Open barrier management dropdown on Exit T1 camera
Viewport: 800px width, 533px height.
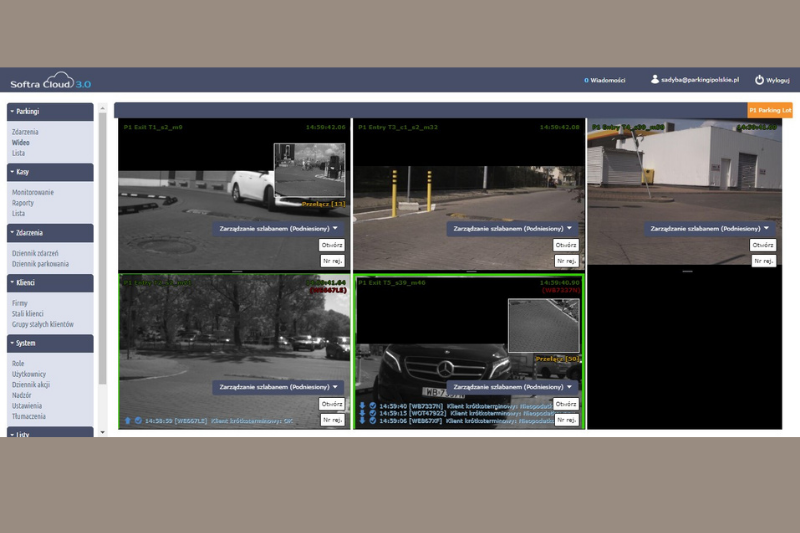(x=279, y=228)
